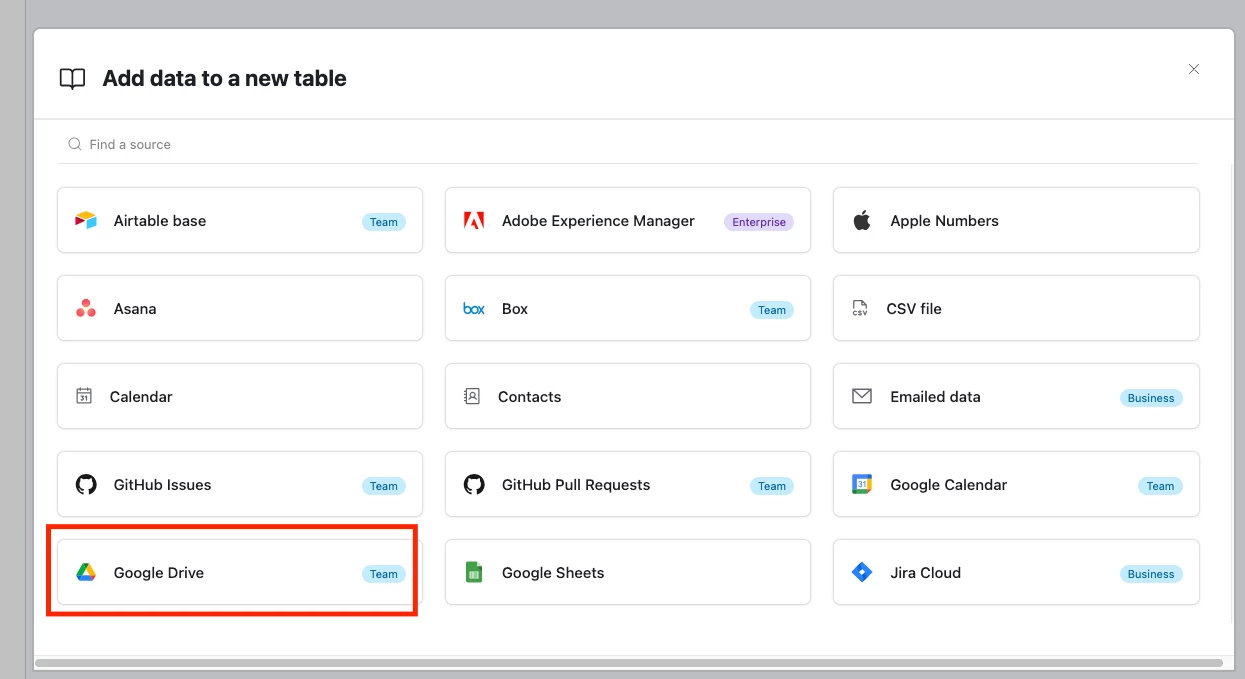Click the Google Sheets green icon

[x=474, y=573]
